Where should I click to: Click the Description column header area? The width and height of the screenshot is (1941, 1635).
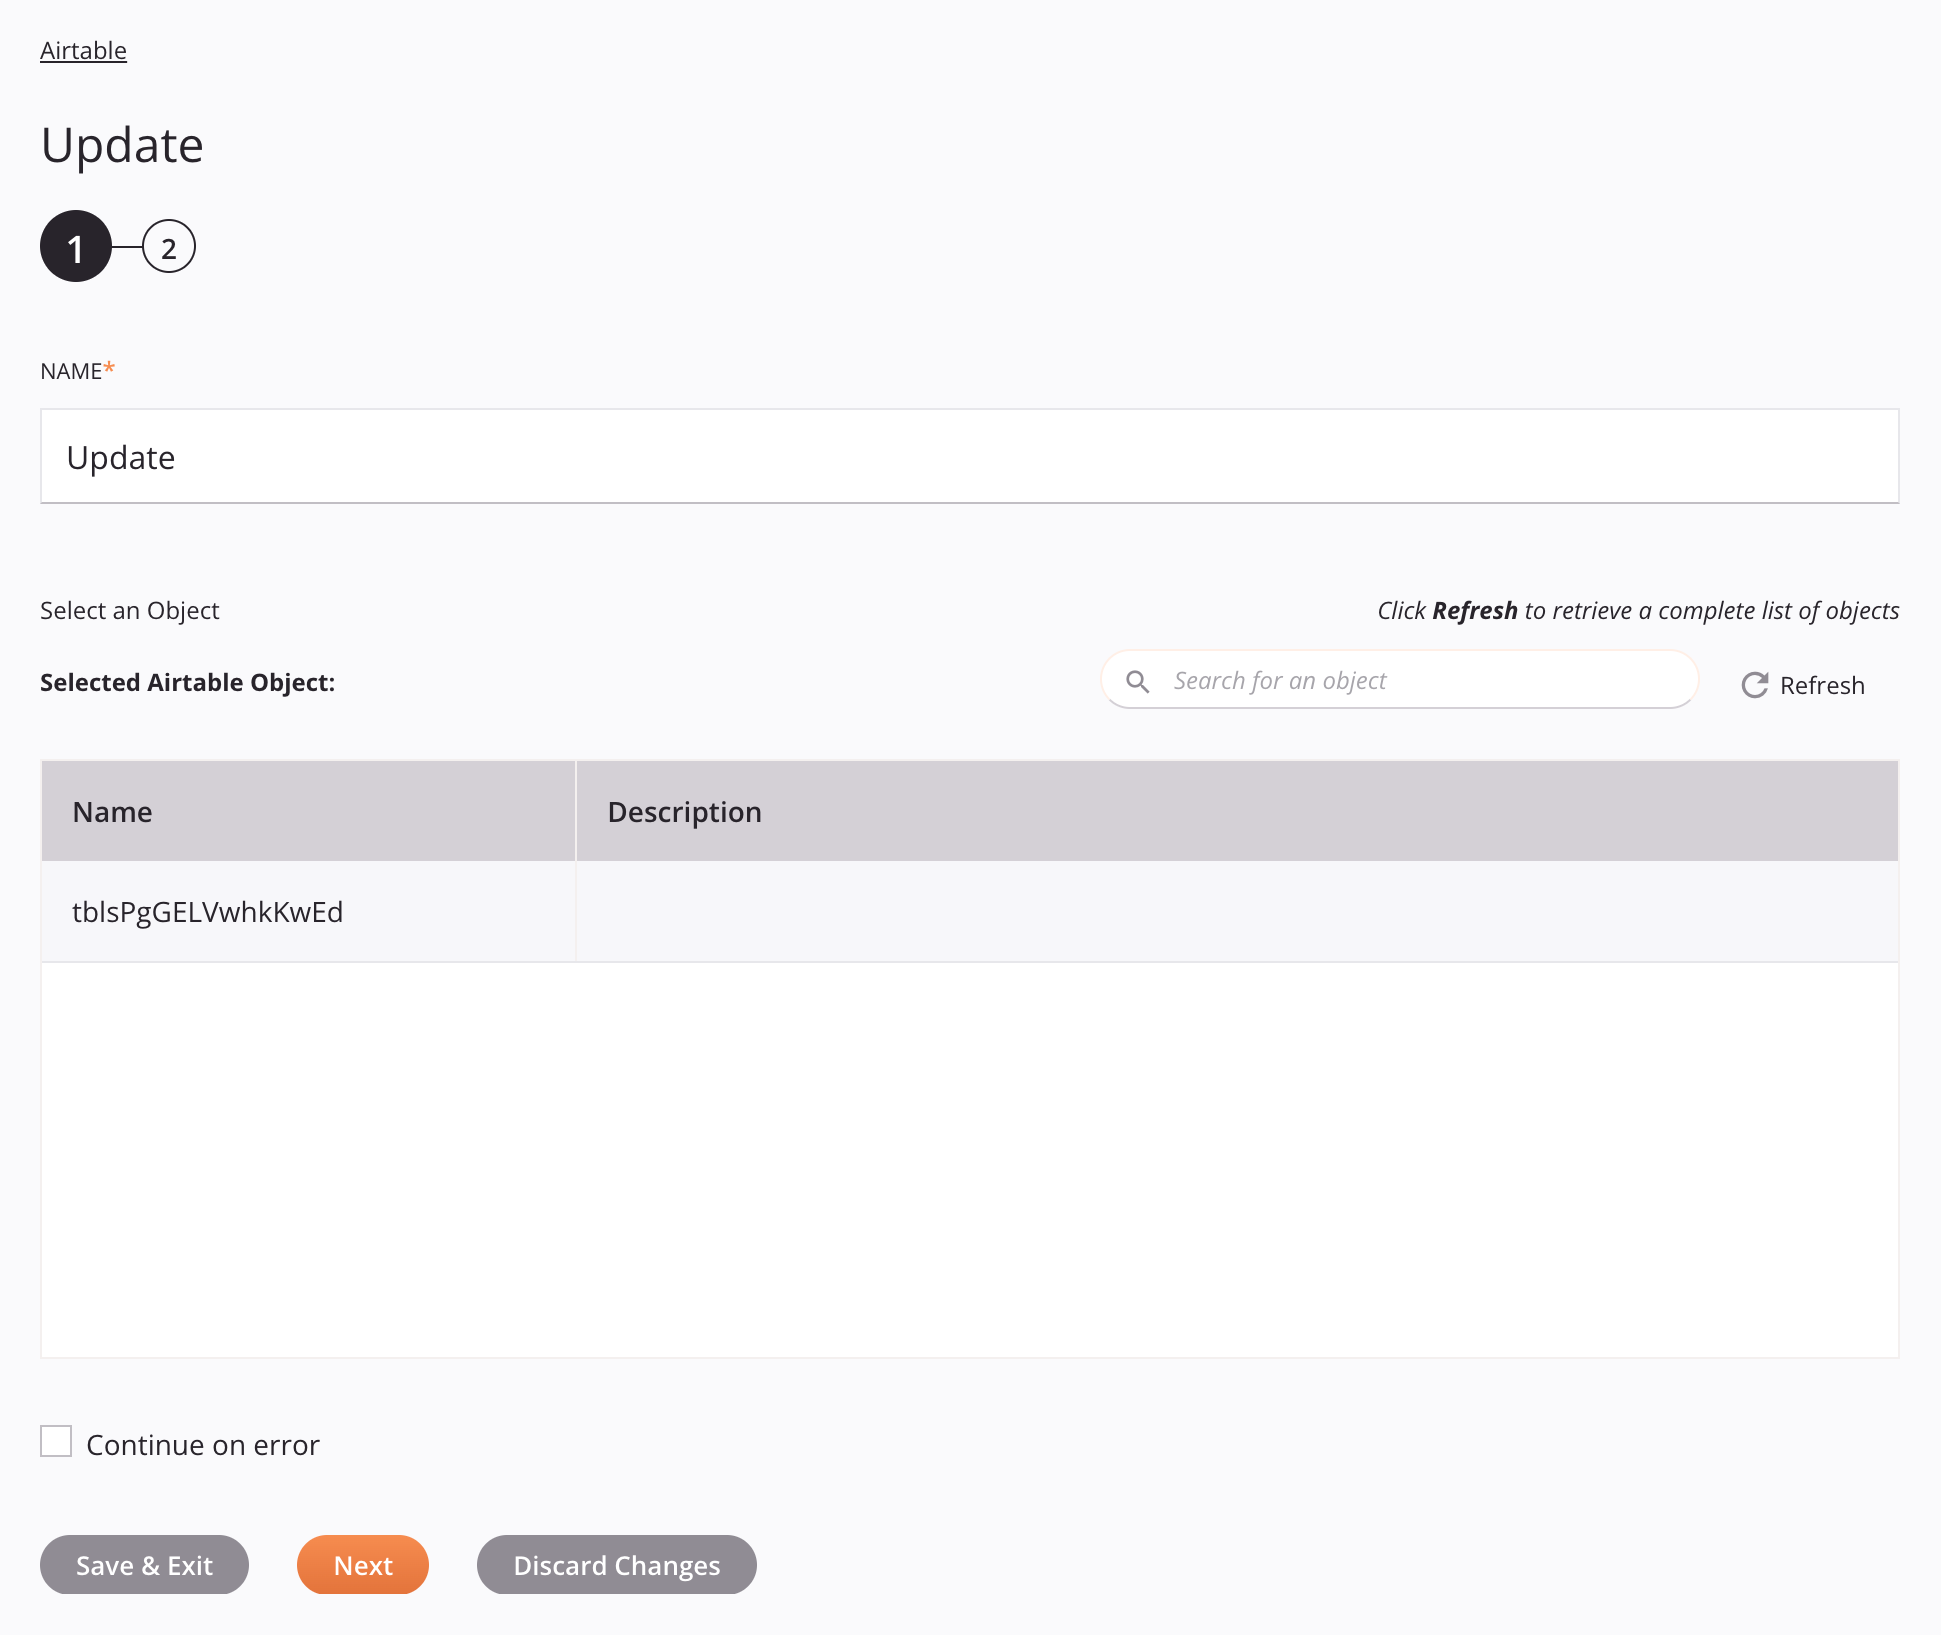click(1236, 811)
